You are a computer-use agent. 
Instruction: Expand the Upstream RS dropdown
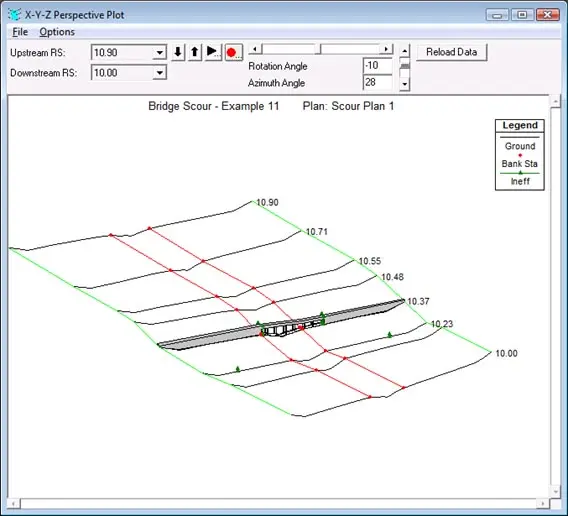click(159, 53)
